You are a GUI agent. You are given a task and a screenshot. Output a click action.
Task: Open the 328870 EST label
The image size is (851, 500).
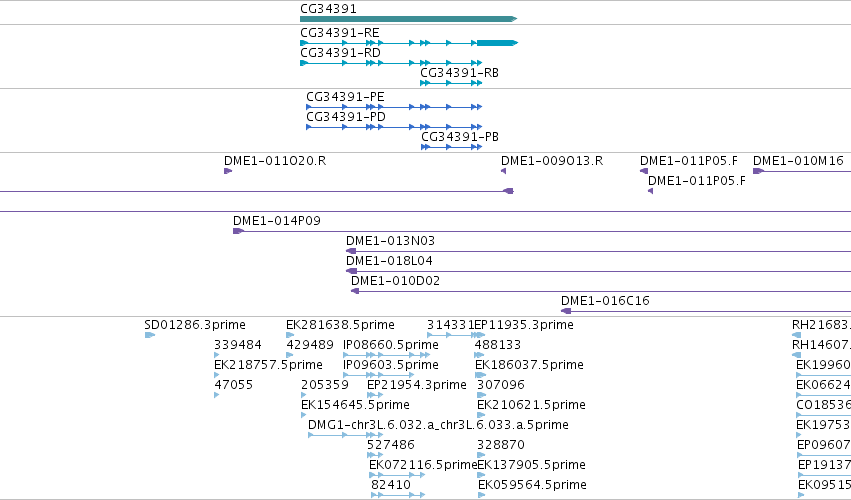[x=501, y=445]
